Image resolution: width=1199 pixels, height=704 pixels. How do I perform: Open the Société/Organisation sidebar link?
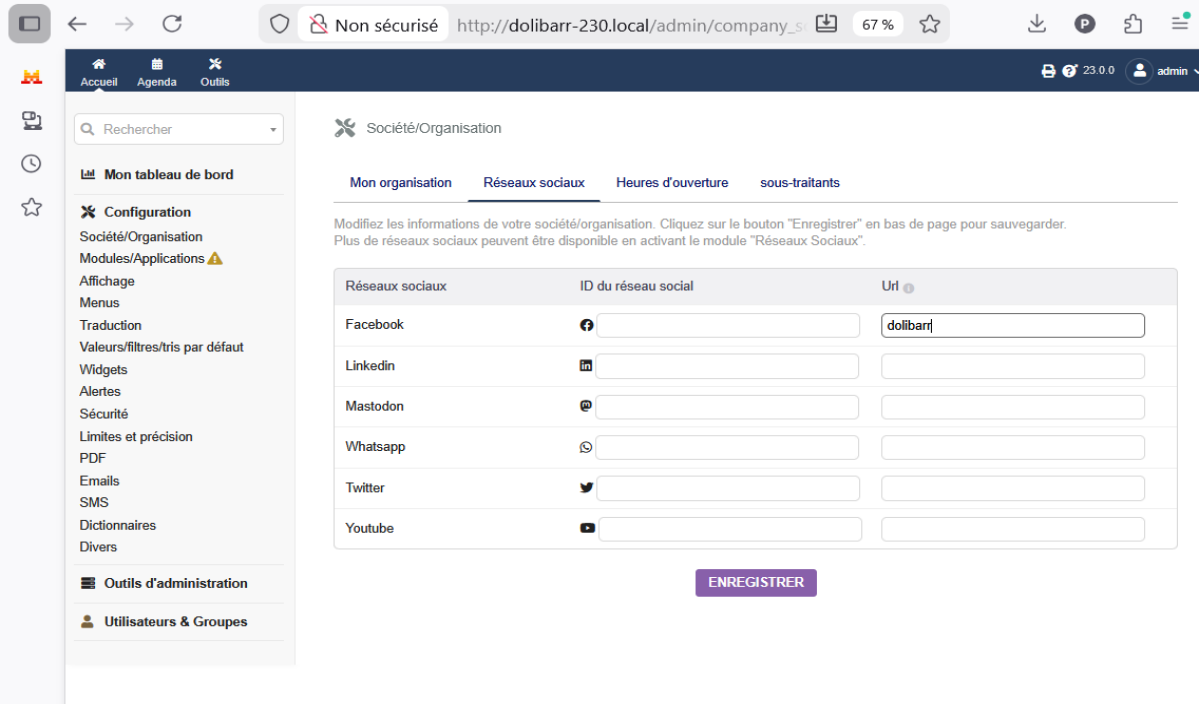(x=141, y=237)
